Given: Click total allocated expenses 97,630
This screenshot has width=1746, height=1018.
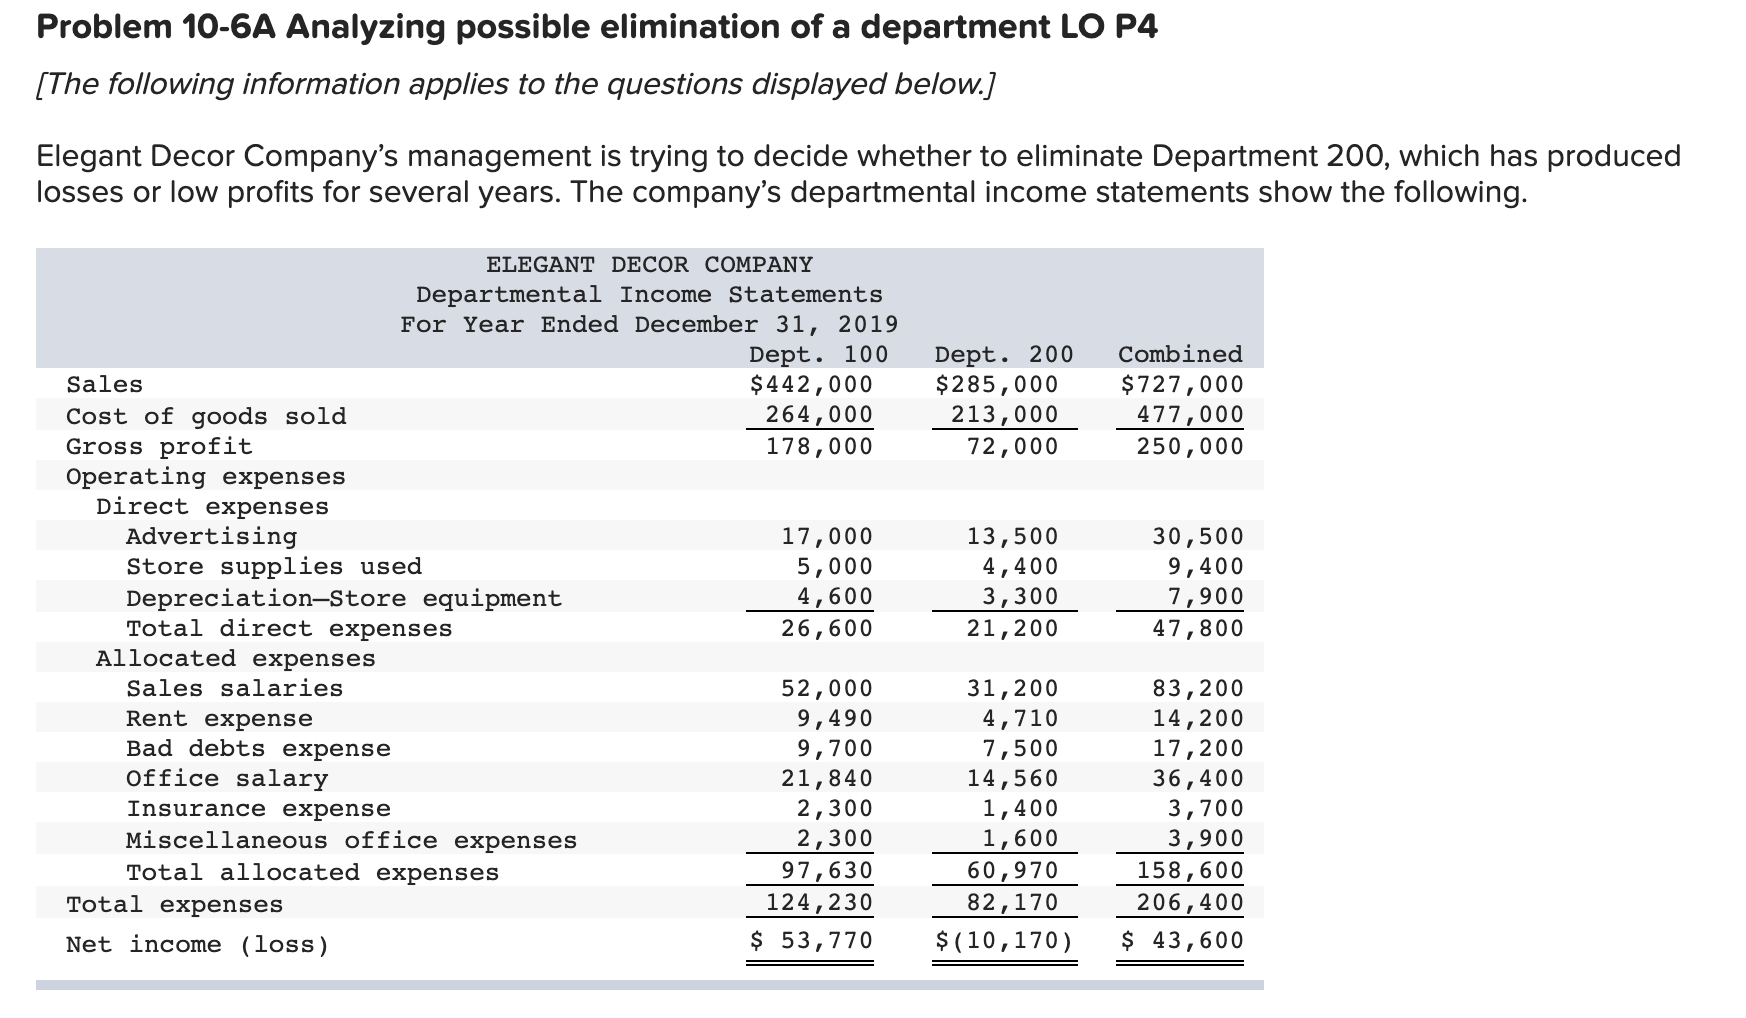Looking at the screenshot, I should pyautogui.click(x=826, y=871).
